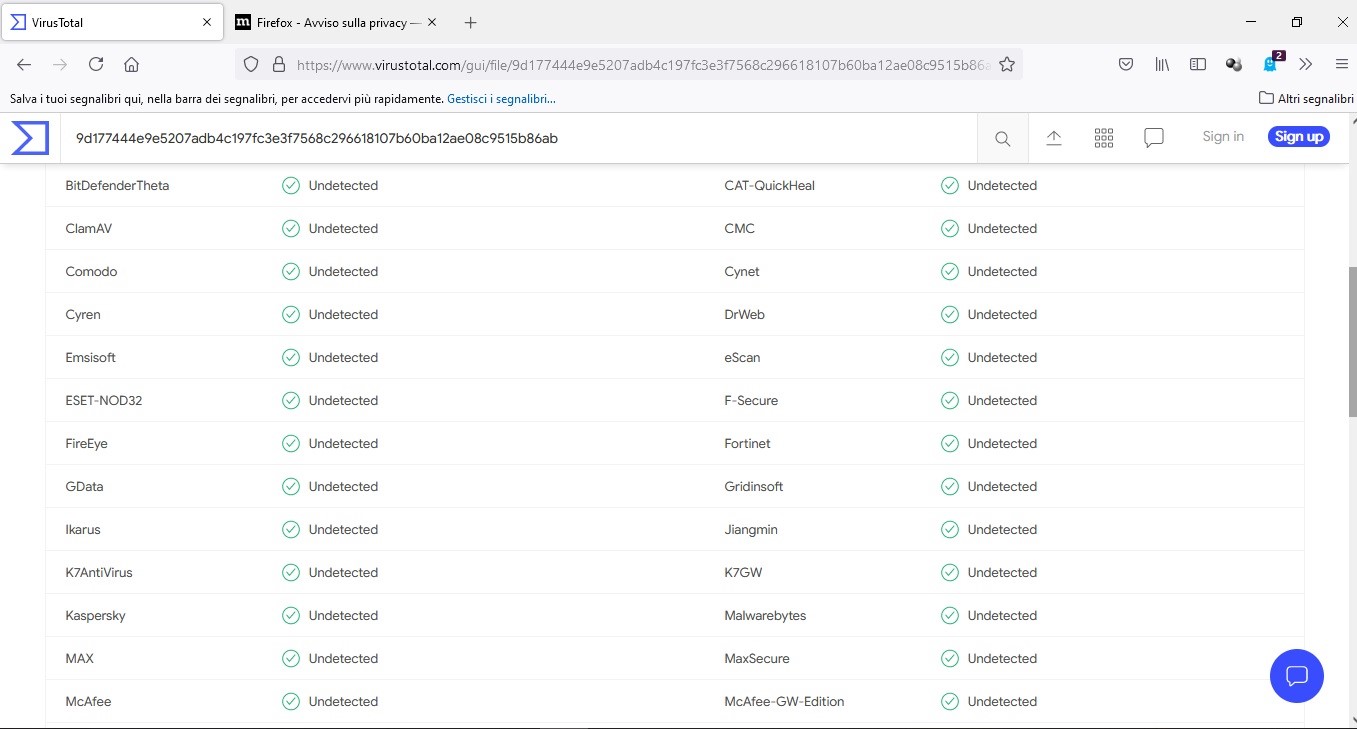Click the eScan engine name
The width and height of the screenshot is (1357, 729).
(x=742, y=358)
